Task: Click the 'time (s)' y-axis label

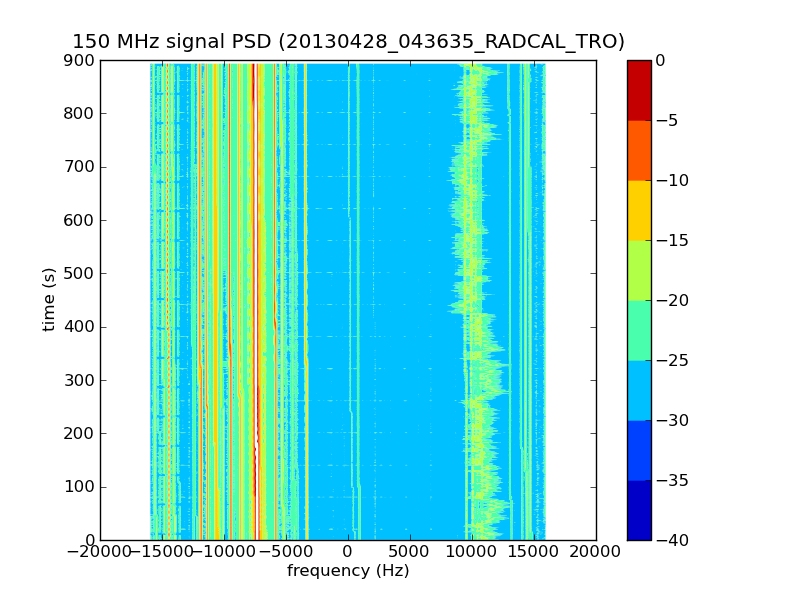Action: coord(49,300)
